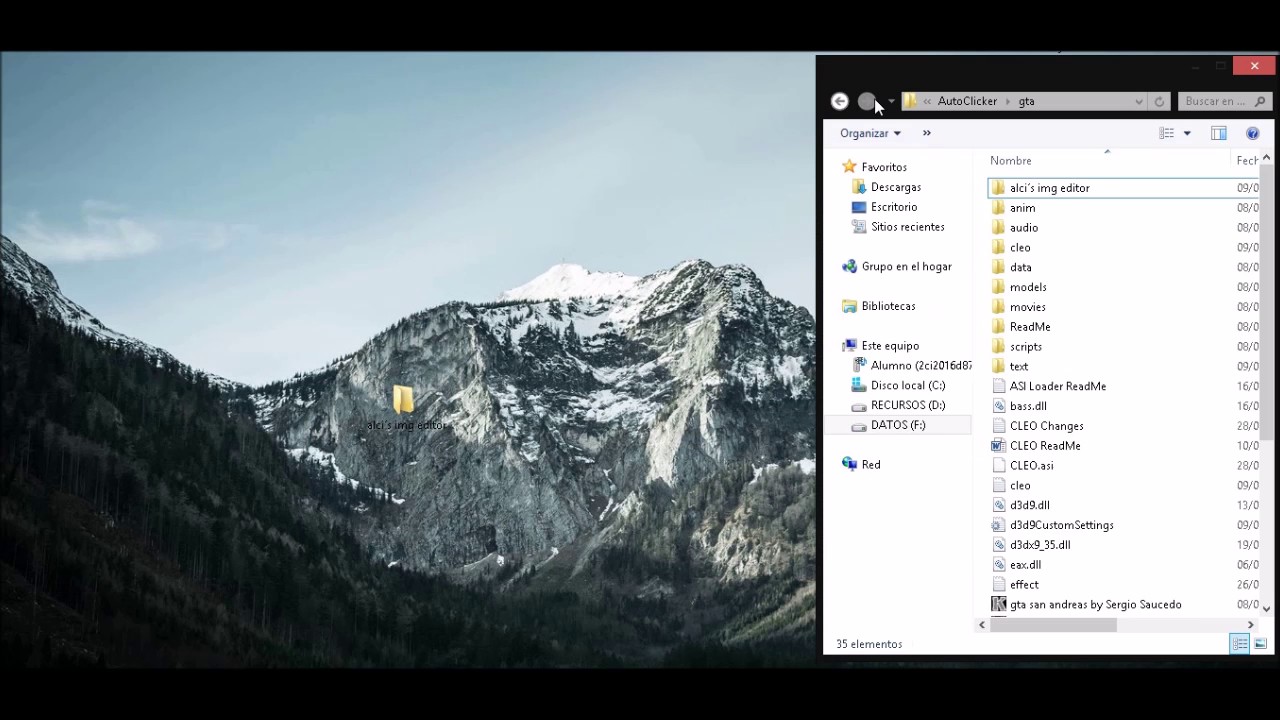The image size is (1280, 720).
Task: Select the scripts folder
Action: (x=1026, y=346)
